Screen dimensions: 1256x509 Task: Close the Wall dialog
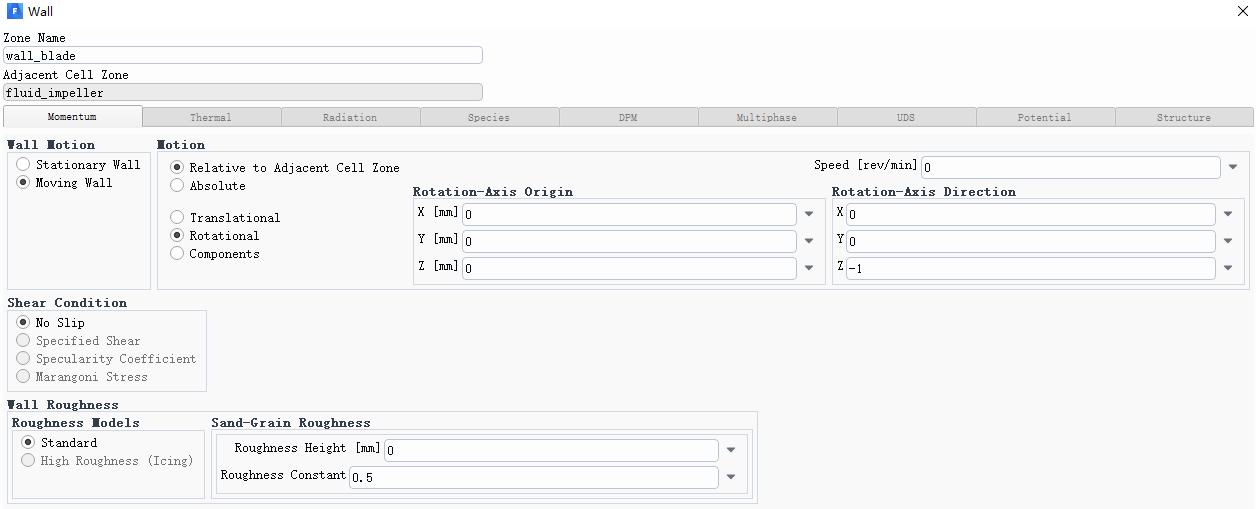(x=1243, y=11)
